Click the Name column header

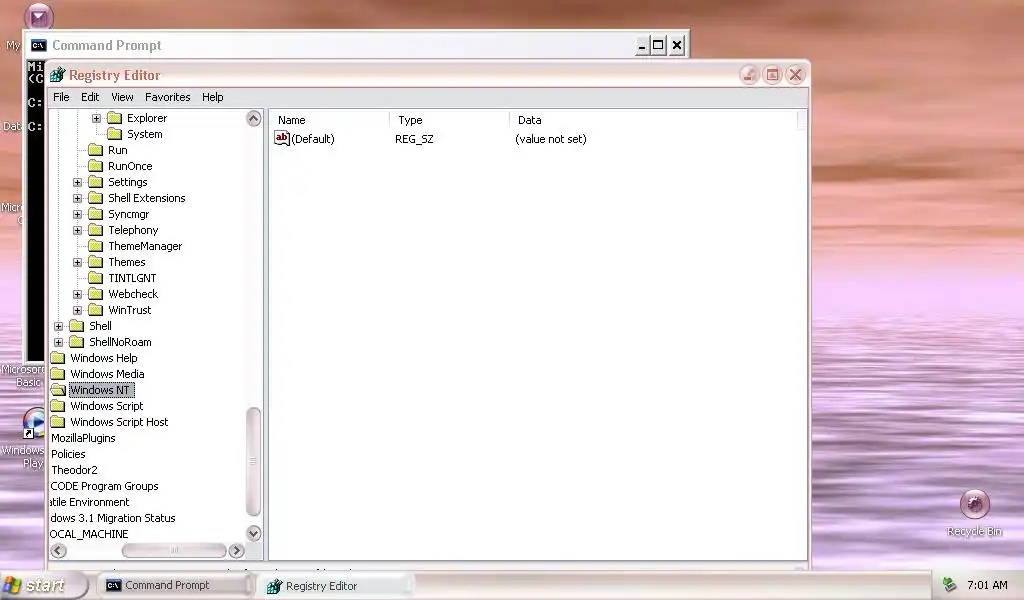coord(330,120)
